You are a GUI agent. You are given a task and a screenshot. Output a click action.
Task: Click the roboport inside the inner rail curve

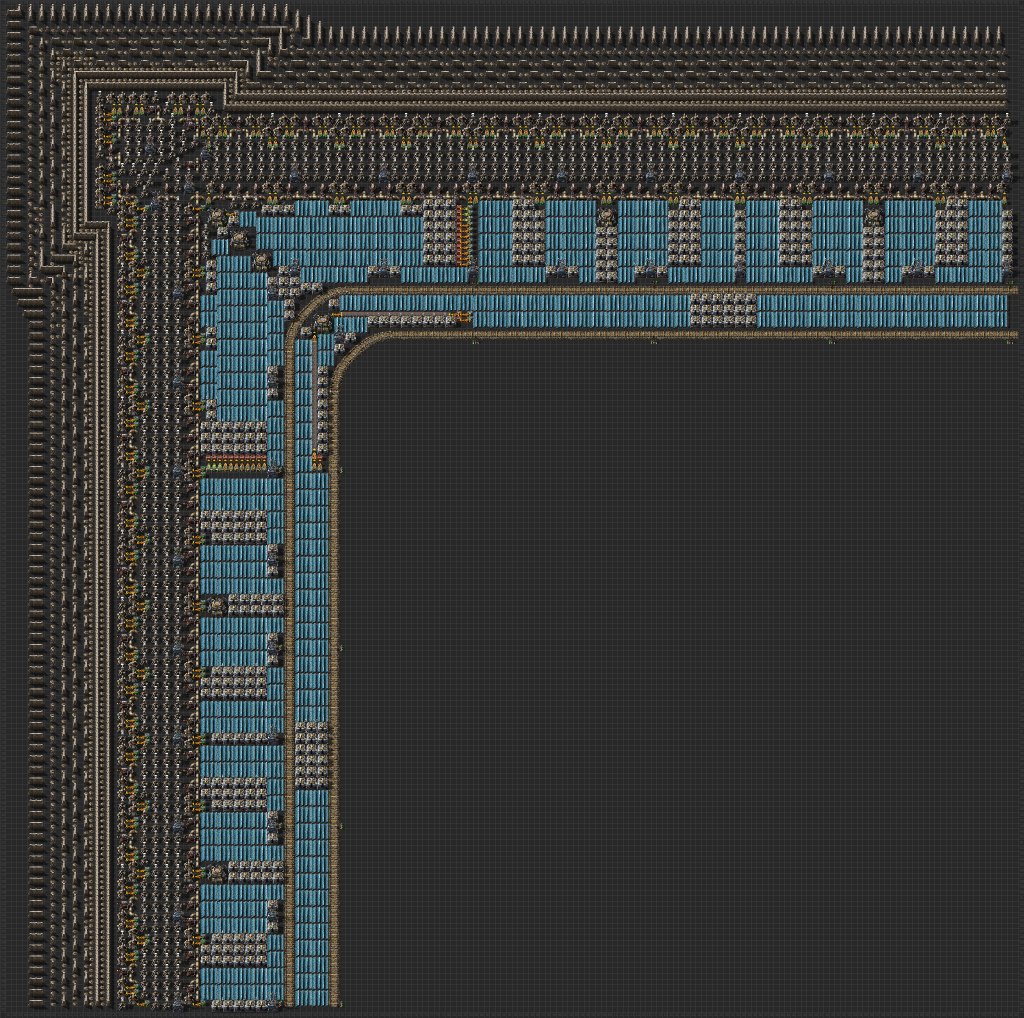pos(322,322)
